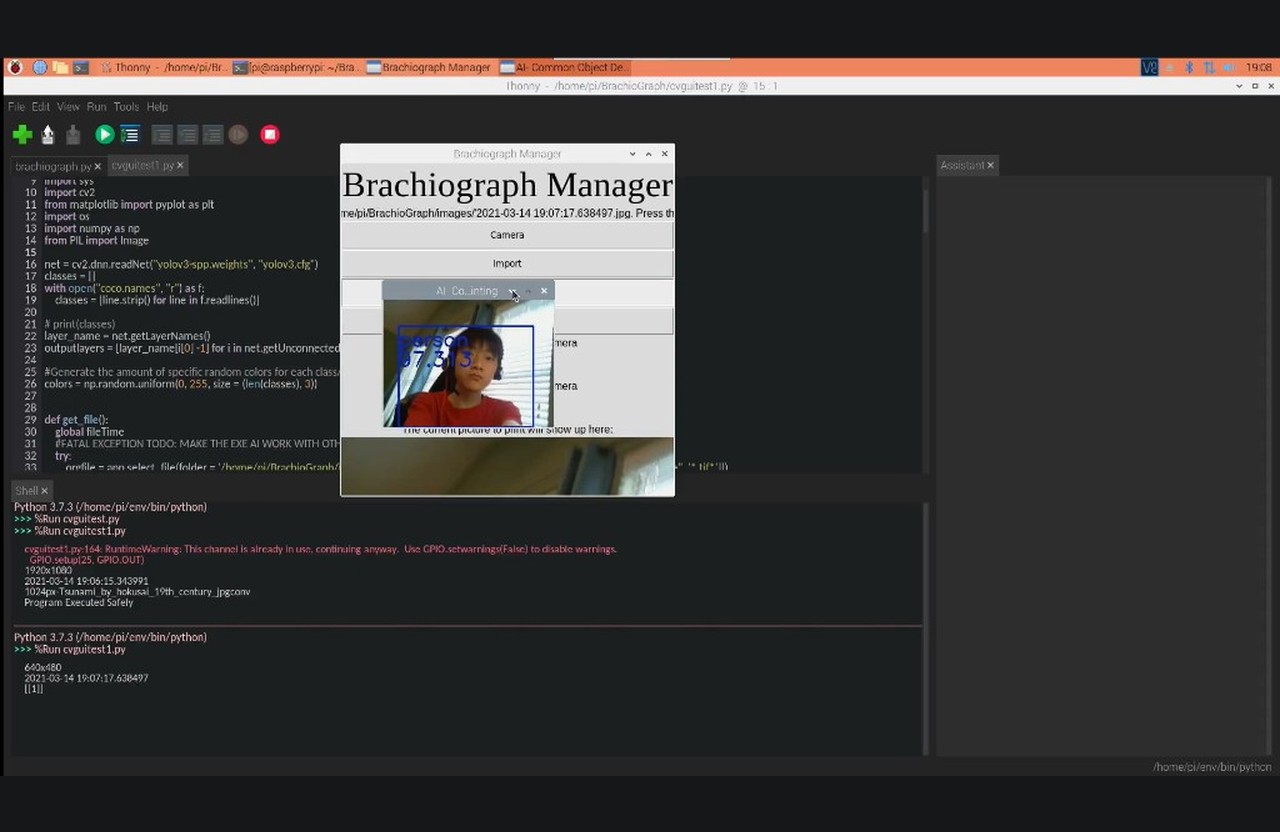The width and height of the screenshot is (1280, 832).
Task: Open the Tools menu
Action: click(x=126, y=107)
